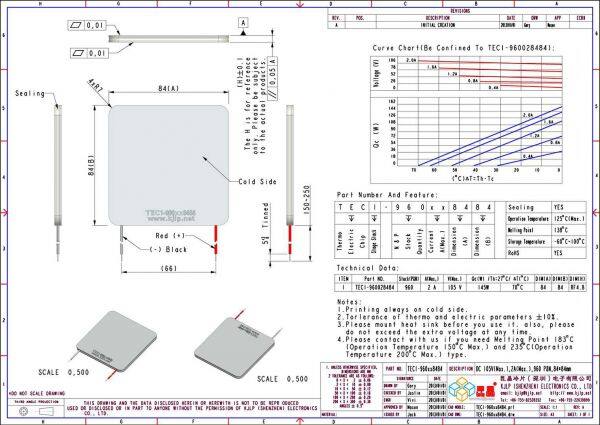Viewport: 600px width, 425px height.
Task: Click the datum A symbol box
Action: point(244,21)
